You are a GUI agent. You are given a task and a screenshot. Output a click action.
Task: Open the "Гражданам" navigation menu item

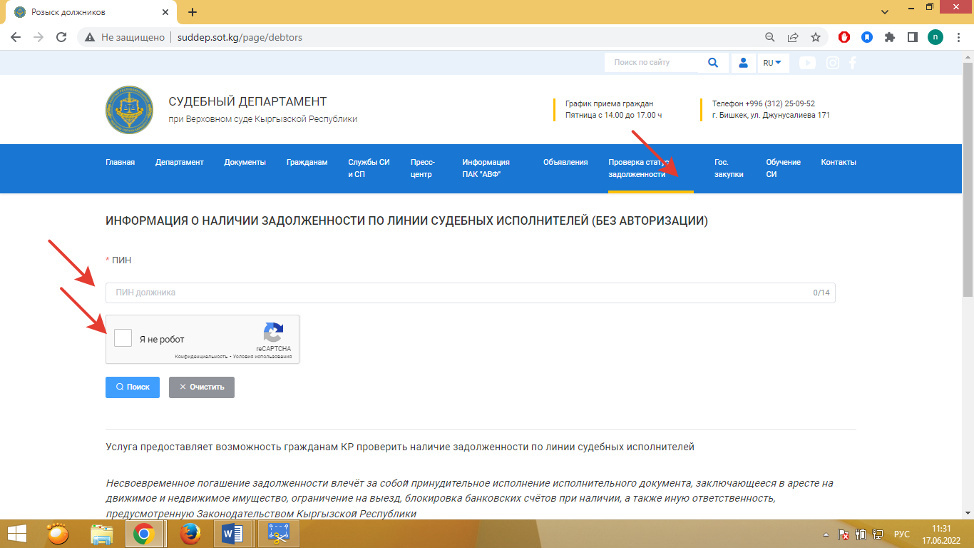(306, 162)
